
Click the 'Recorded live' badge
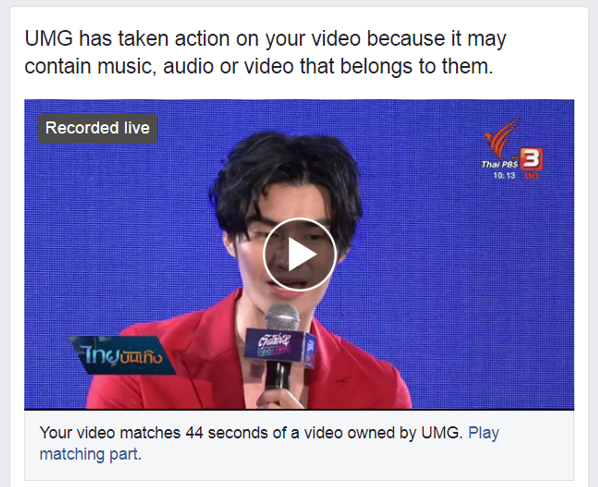(98, 128)
